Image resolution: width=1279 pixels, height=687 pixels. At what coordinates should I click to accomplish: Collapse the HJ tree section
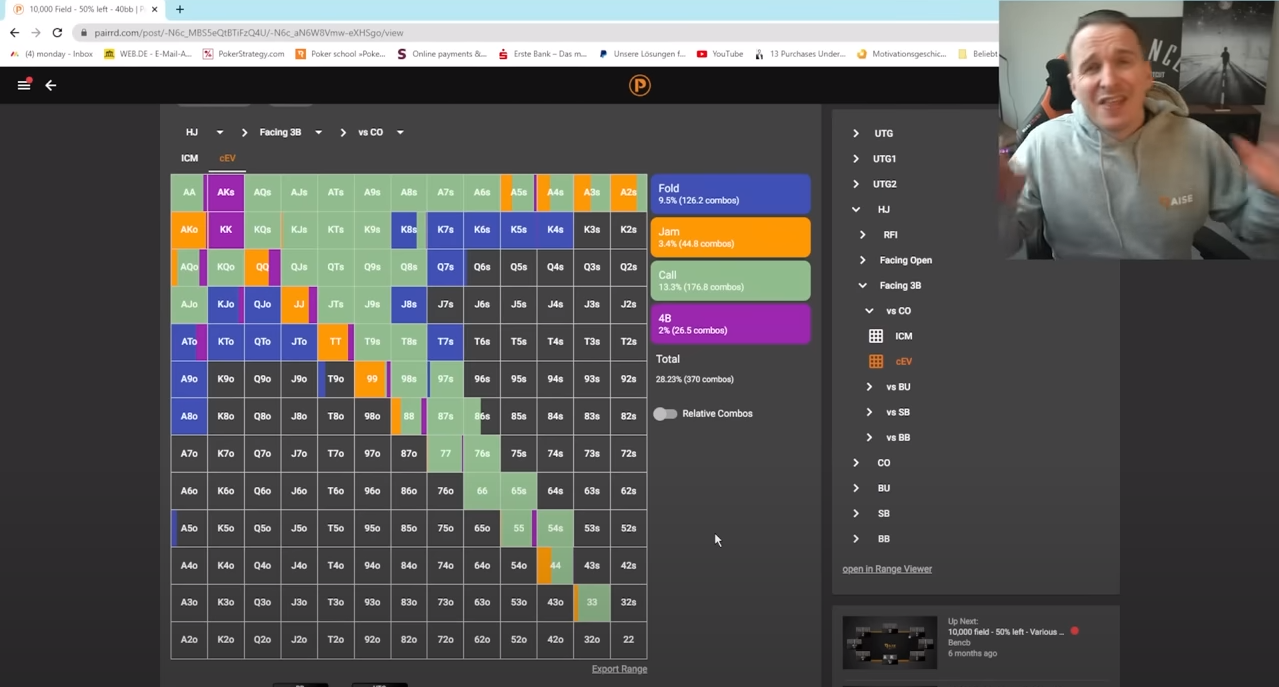(x=856, y=209)
